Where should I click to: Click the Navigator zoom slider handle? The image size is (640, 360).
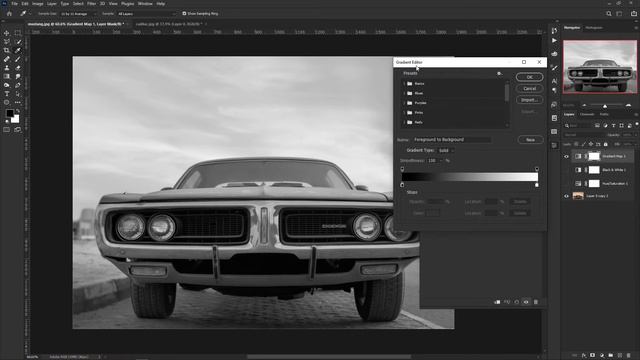(x=605, y=106)
